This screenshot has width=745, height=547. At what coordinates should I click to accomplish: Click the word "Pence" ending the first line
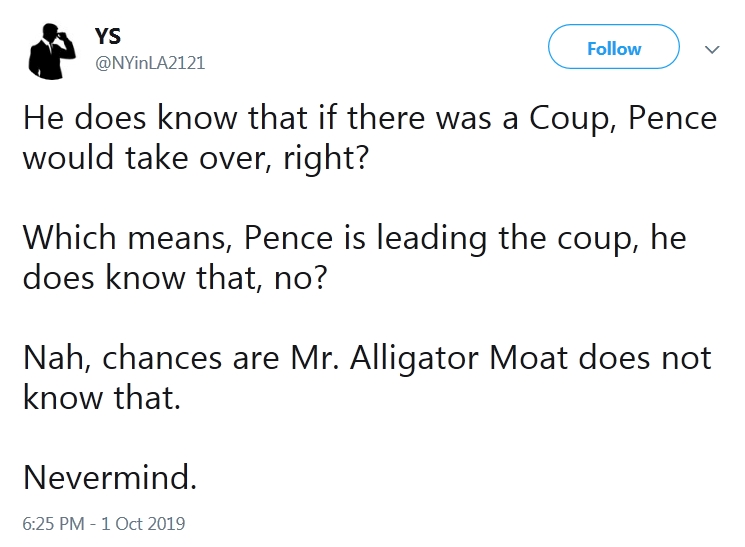coord(672,118)
